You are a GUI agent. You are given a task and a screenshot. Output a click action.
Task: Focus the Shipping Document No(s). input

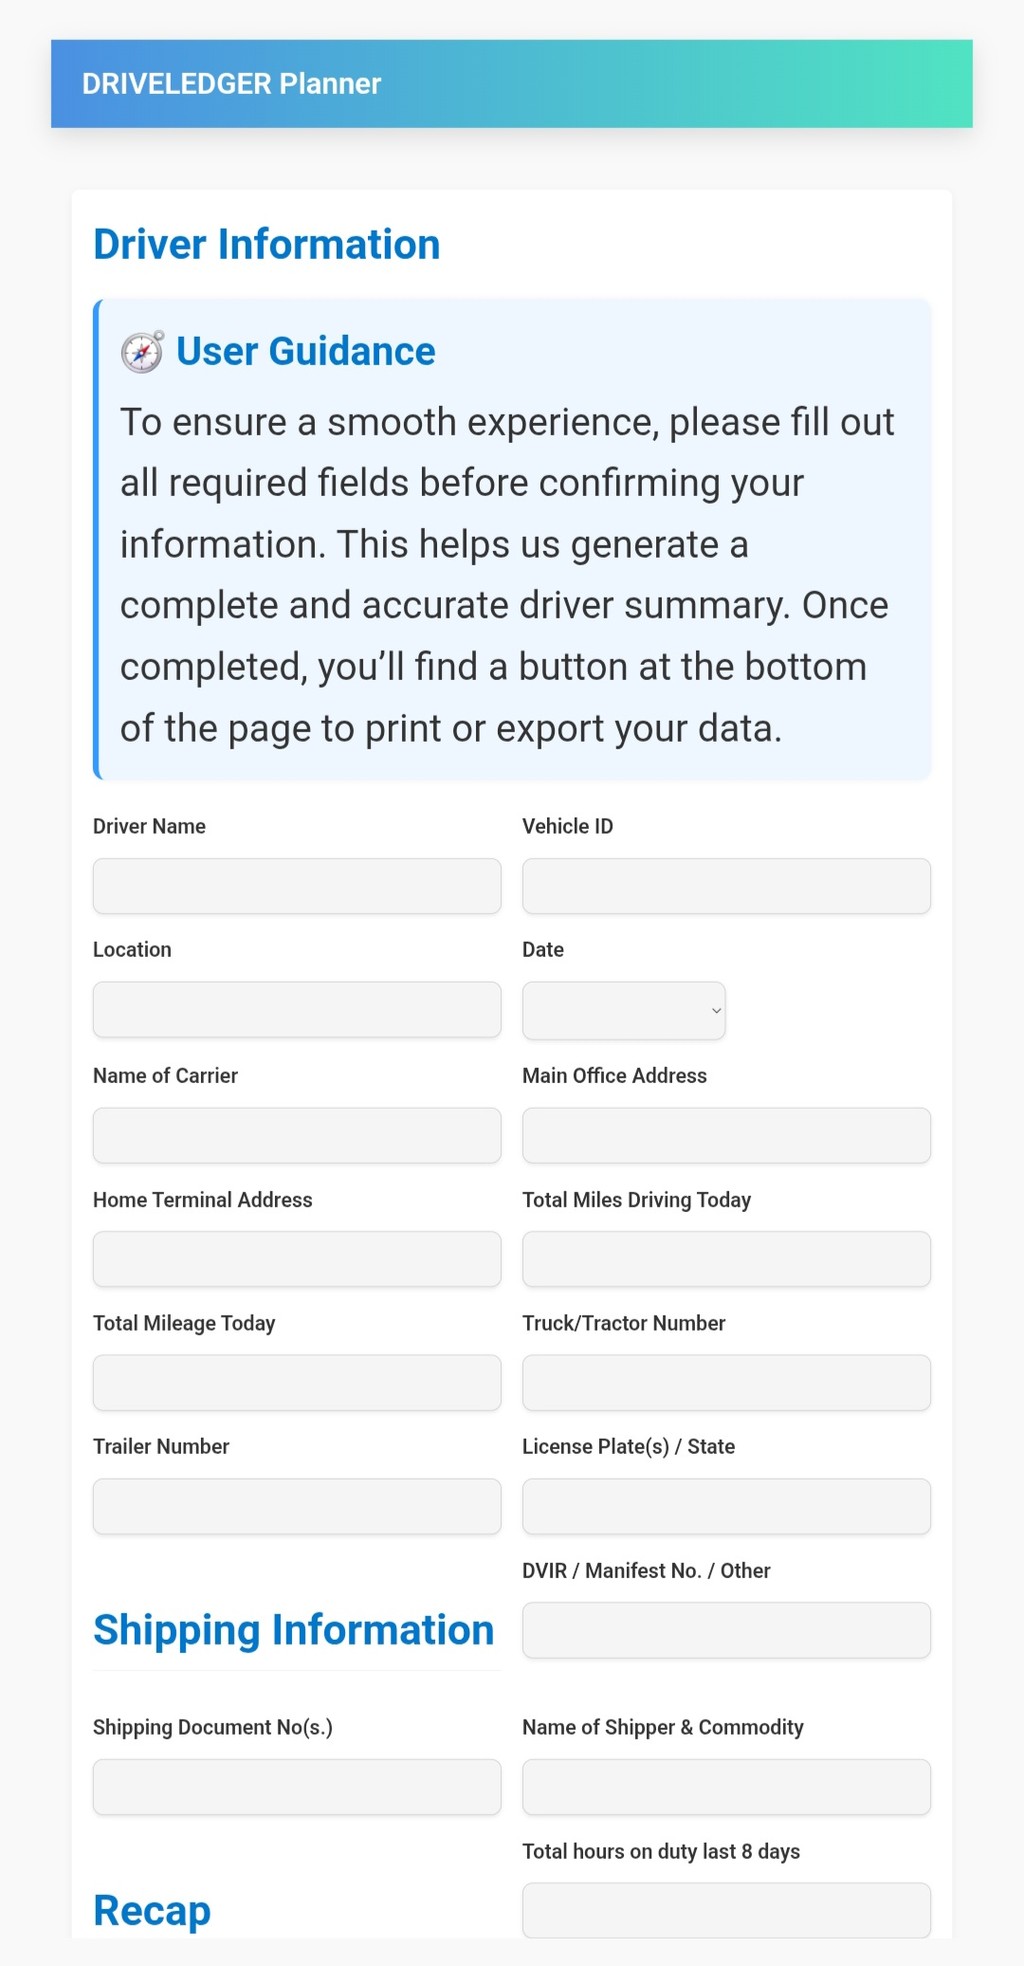[296, 1787]
